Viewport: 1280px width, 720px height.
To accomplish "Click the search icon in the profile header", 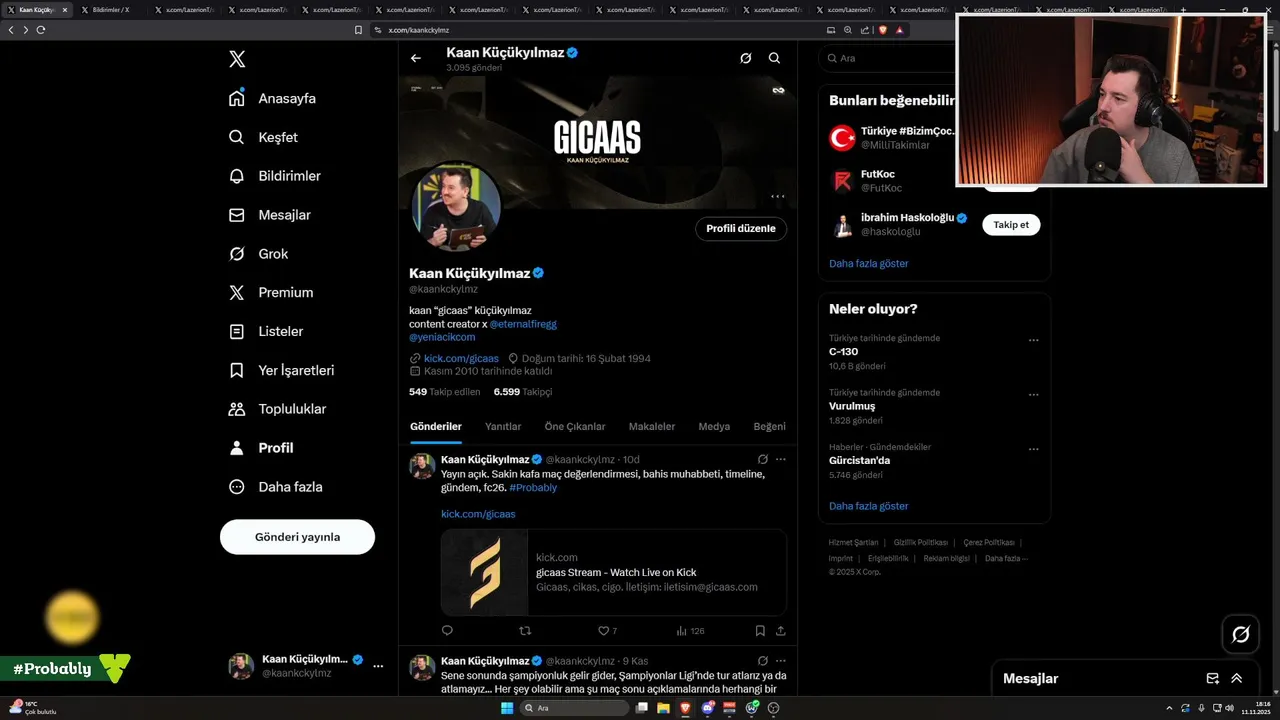I will [x=774, y=58].
